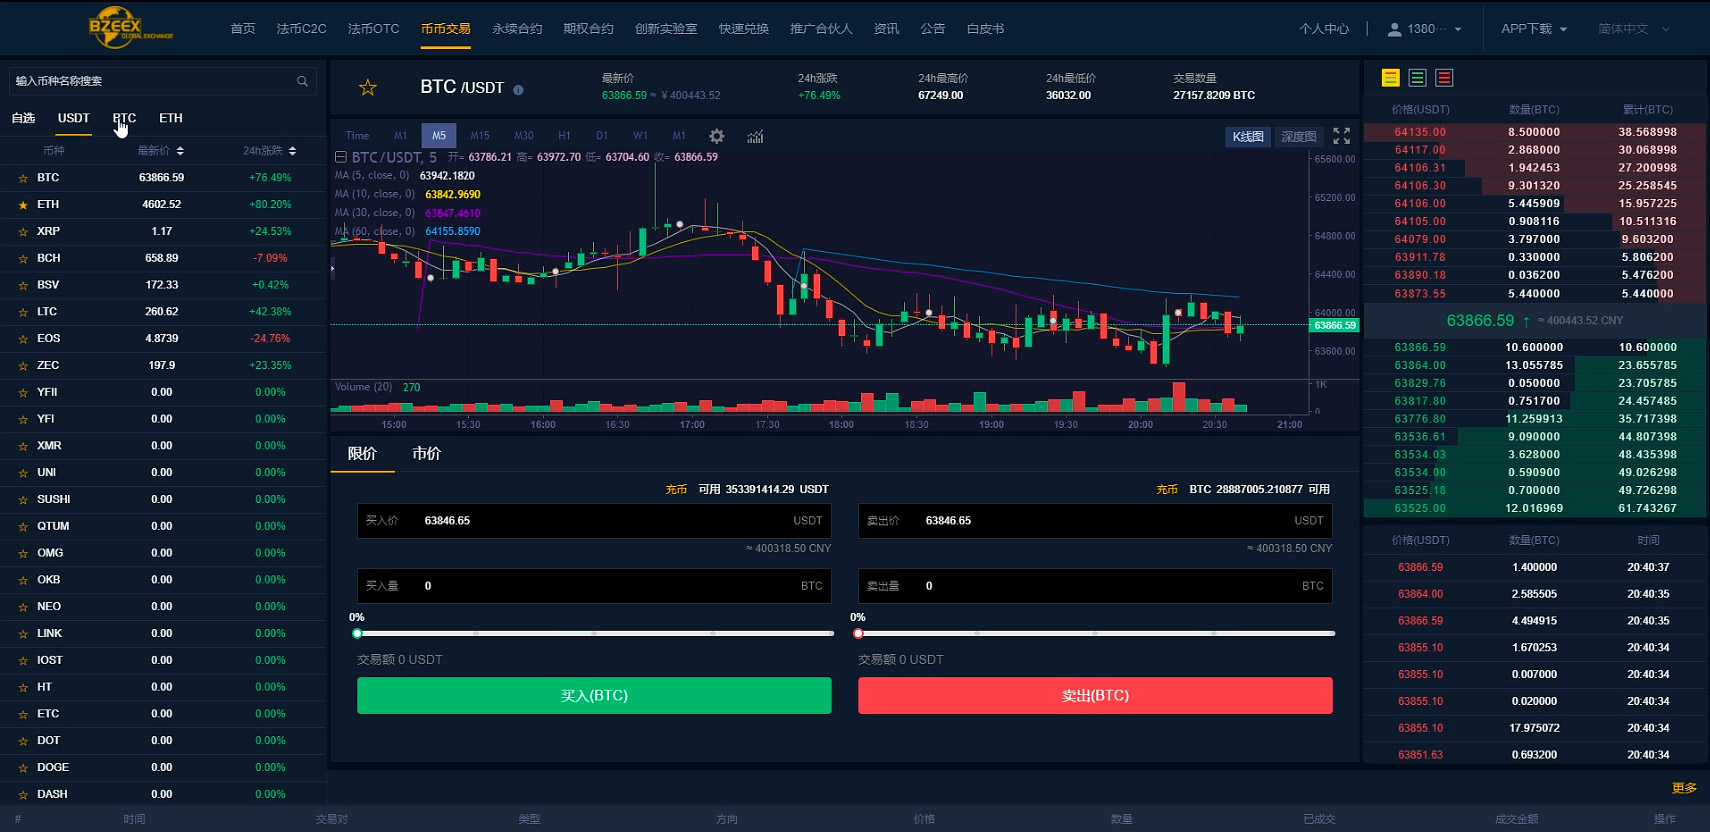1710x832 pixels.
Task: Toggle favorite star for QTUM row
Action: tap(23, 527)
